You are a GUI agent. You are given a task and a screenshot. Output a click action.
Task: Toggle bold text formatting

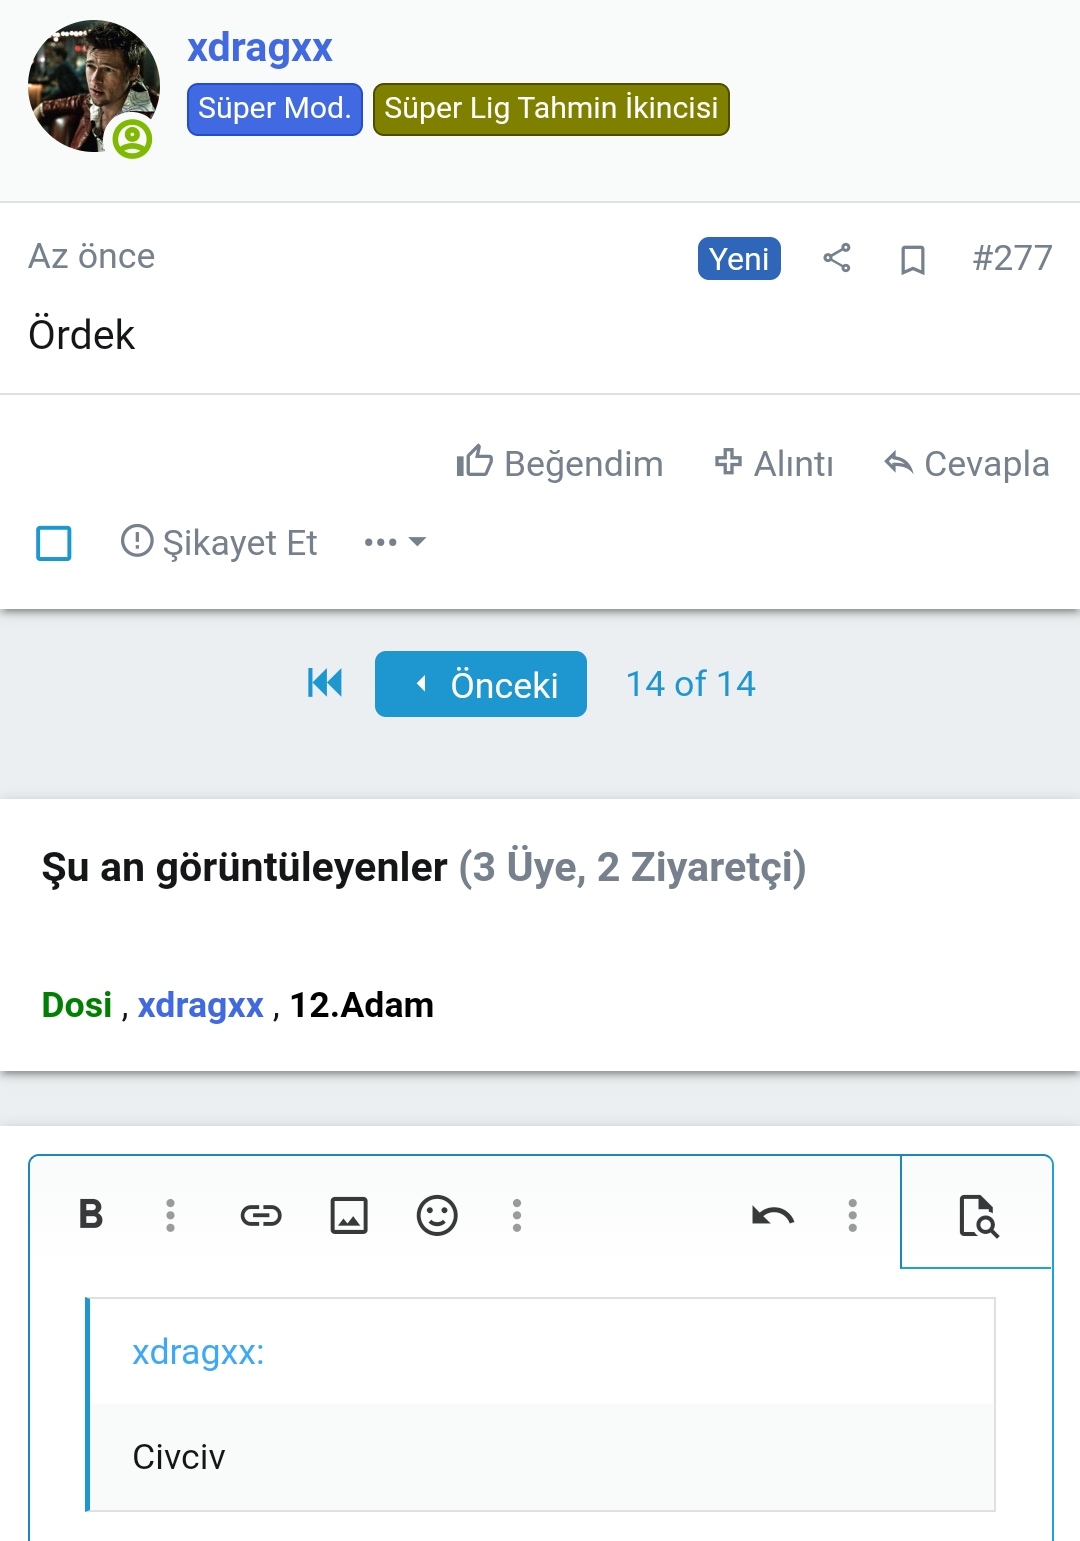coord(91,1214)
